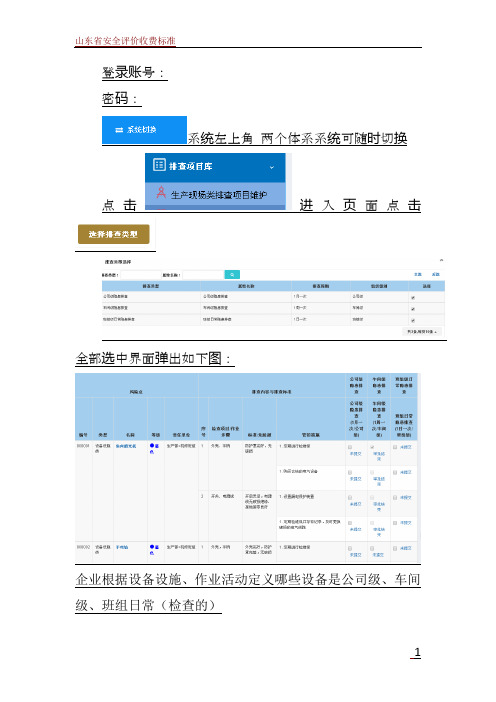This screenshot has width=496, height=702.
Task: Focus the 排查类型 search input field
Action: 140,274
